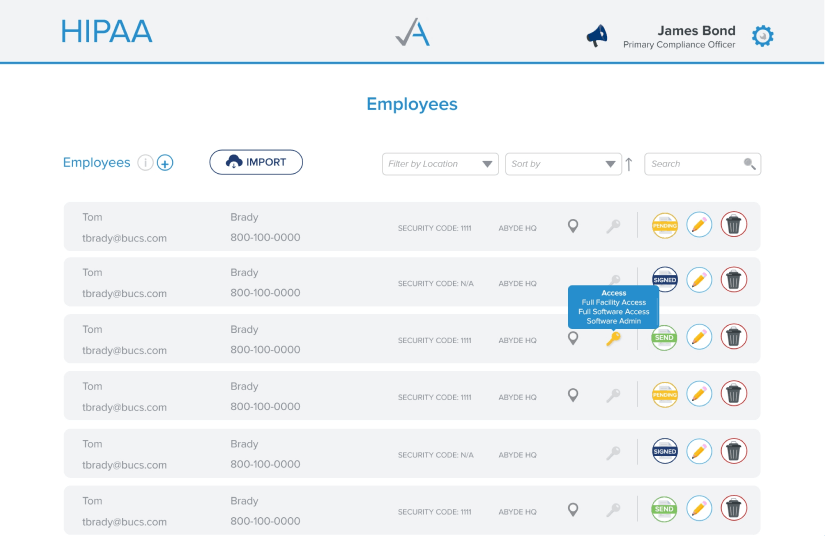Viewport: 825px width, 536px height.
Task: Click the centered 'Employees' page title
Action: pos(412,104)
